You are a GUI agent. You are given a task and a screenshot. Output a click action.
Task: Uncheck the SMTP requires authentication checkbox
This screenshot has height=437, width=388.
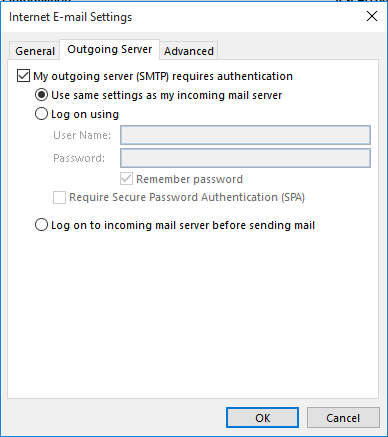pyautogui.click(x=23, y=76)
